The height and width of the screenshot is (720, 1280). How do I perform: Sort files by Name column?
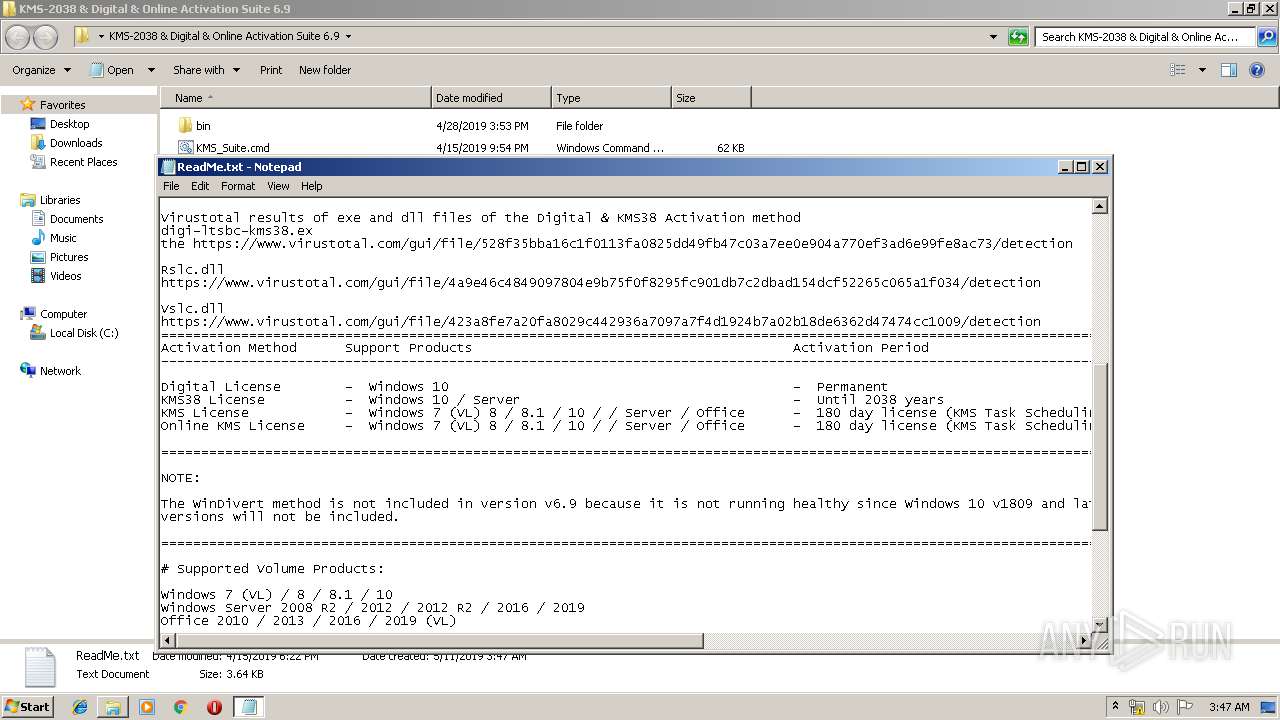pyautogui.click(x=295, y=98)
